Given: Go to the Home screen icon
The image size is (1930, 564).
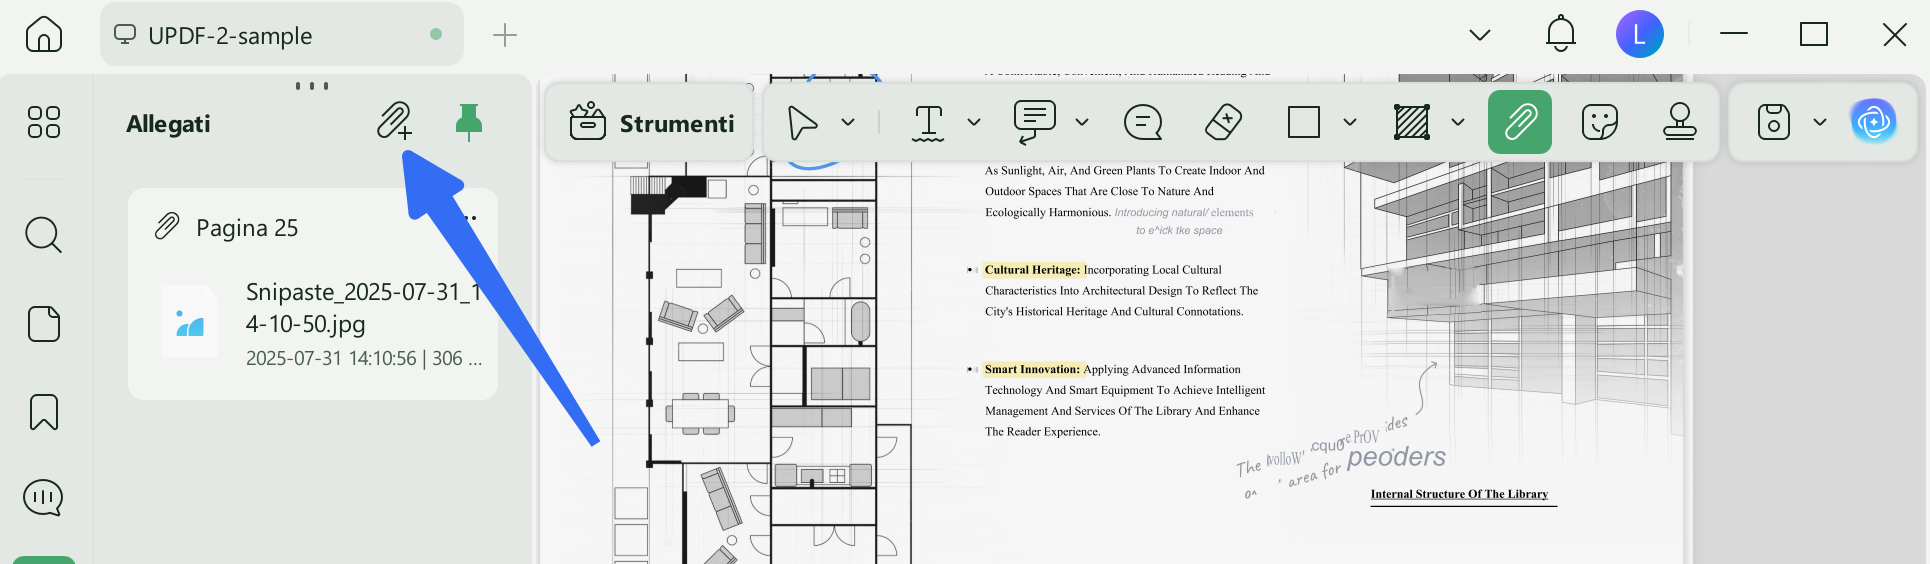Looking at the screenshot, I should point(43,35).
